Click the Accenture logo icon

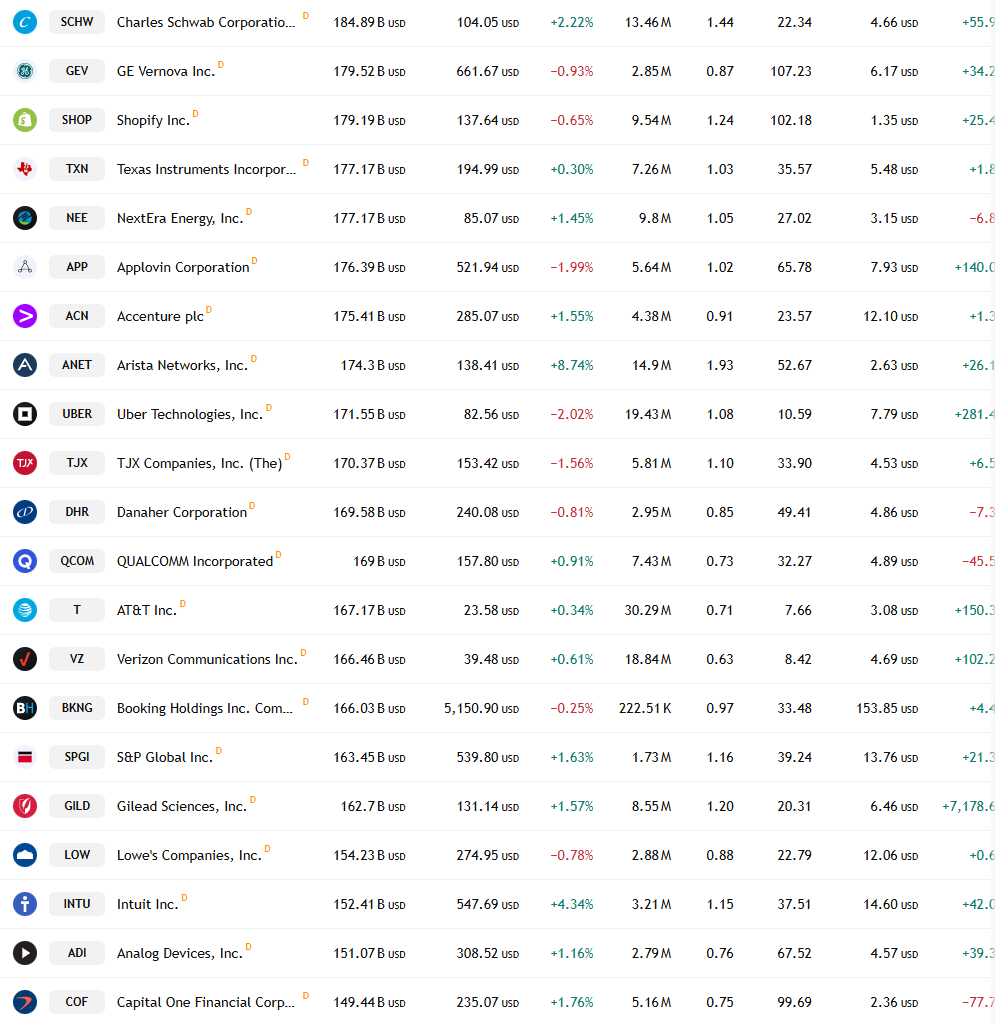(x=25, y=316)
